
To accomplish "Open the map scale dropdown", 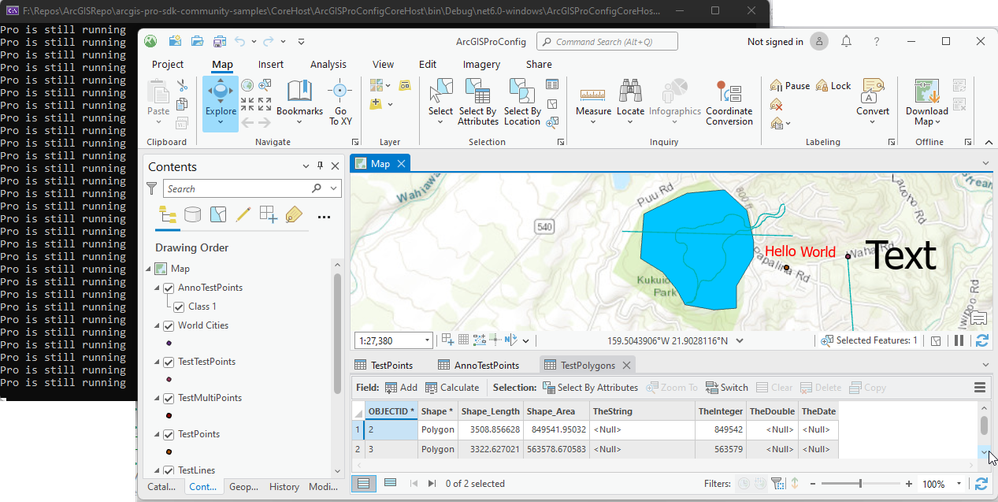I will click(x=427, y=341).
